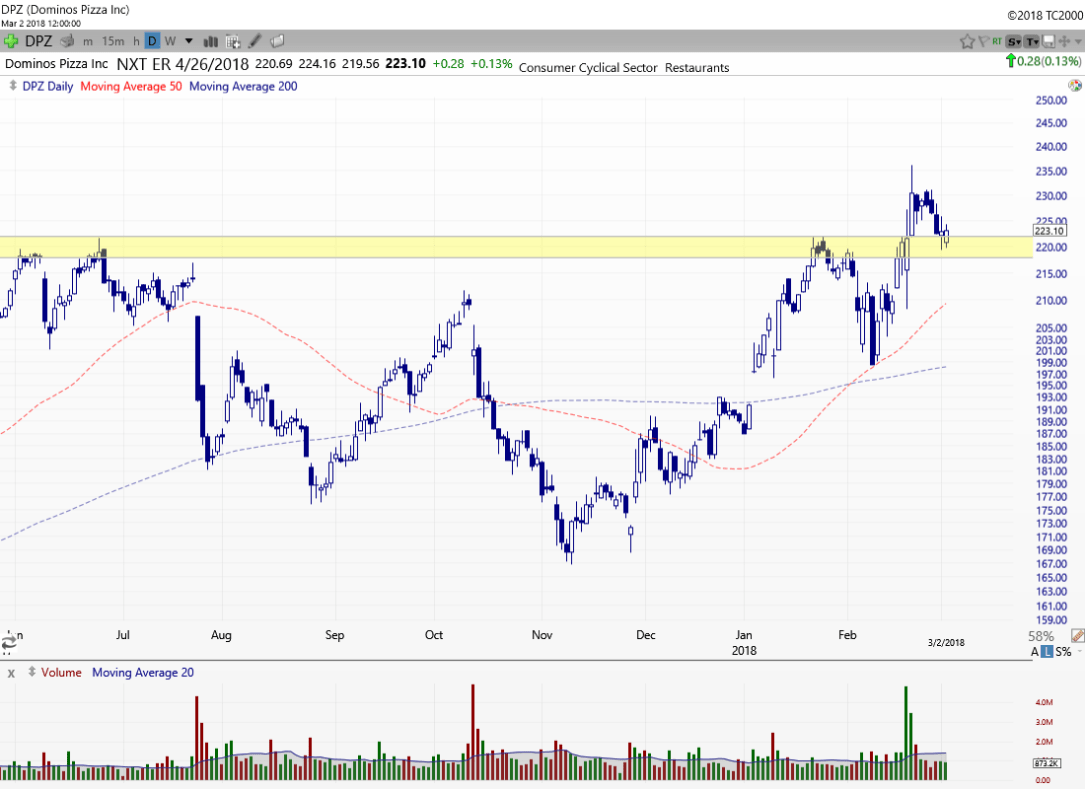Image resolution: width=1085 pixels, height=789 pixels.
Task: Switch to the Weekly (W) timeframe
Action: (170, 41)
